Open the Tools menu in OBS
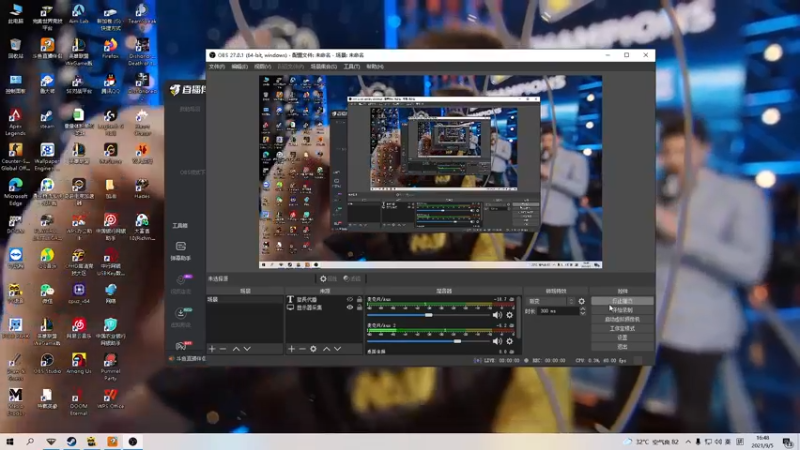Viewport: 800px width, 450px height. click(352, 67)
